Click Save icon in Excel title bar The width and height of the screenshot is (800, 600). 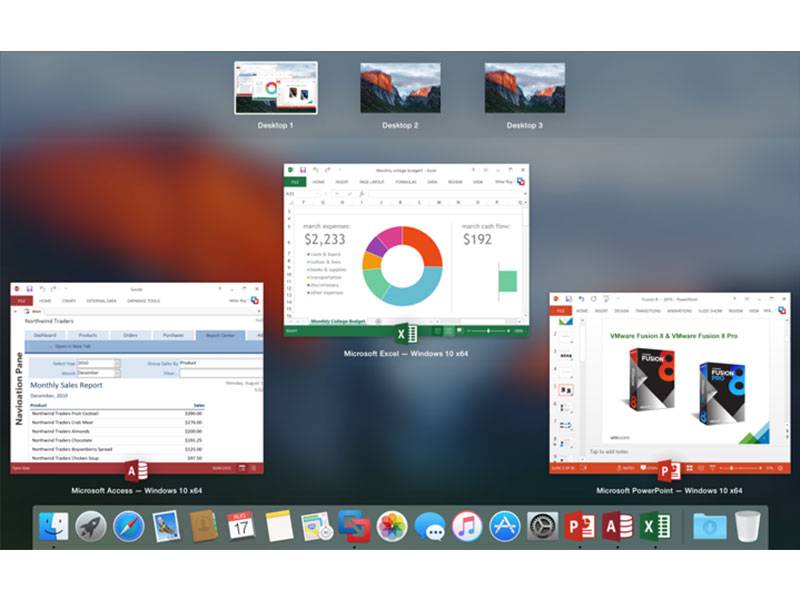click(x=303, y=170)
